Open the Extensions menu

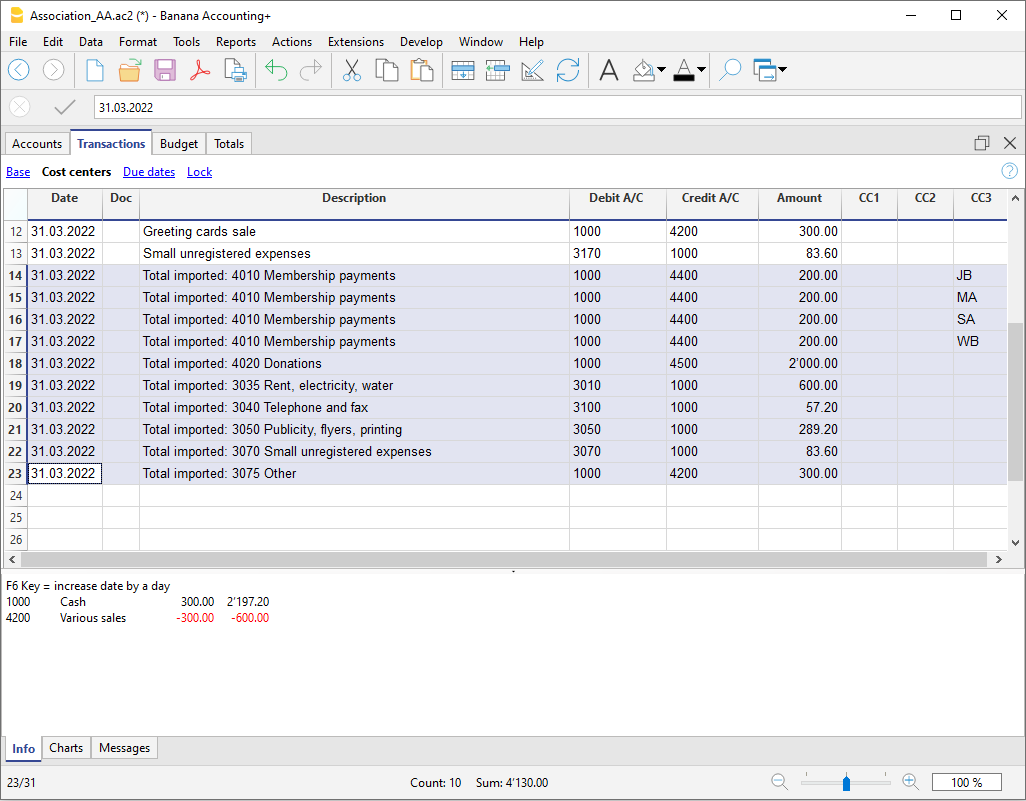tap(355, 42)
